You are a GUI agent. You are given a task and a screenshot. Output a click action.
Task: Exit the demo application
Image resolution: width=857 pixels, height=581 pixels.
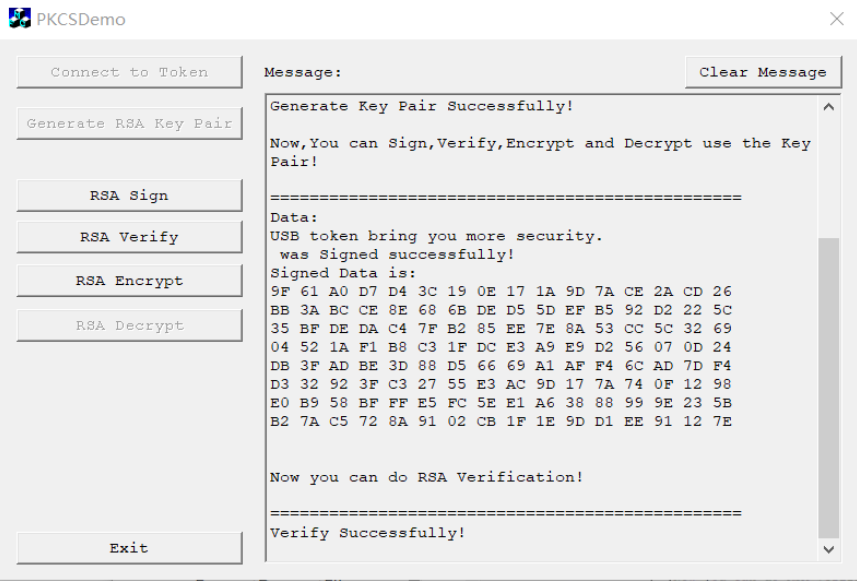pos(130,548)
